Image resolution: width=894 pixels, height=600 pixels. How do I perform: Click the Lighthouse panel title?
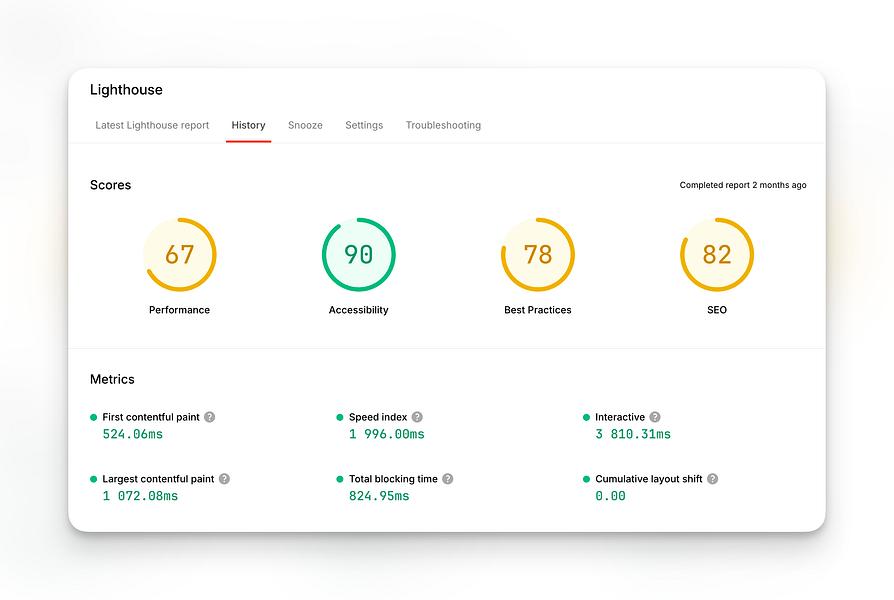point(126,90)
